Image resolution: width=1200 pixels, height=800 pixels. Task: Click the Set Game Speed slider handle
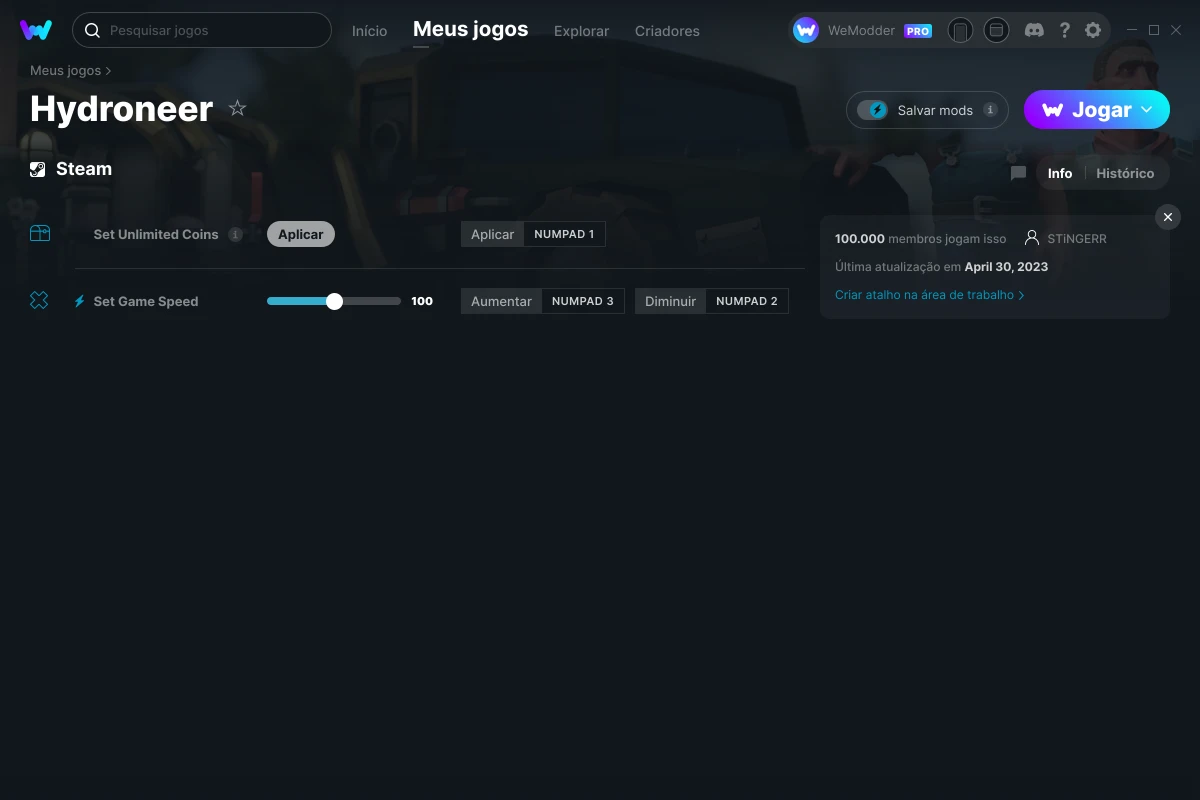[334, 301]
